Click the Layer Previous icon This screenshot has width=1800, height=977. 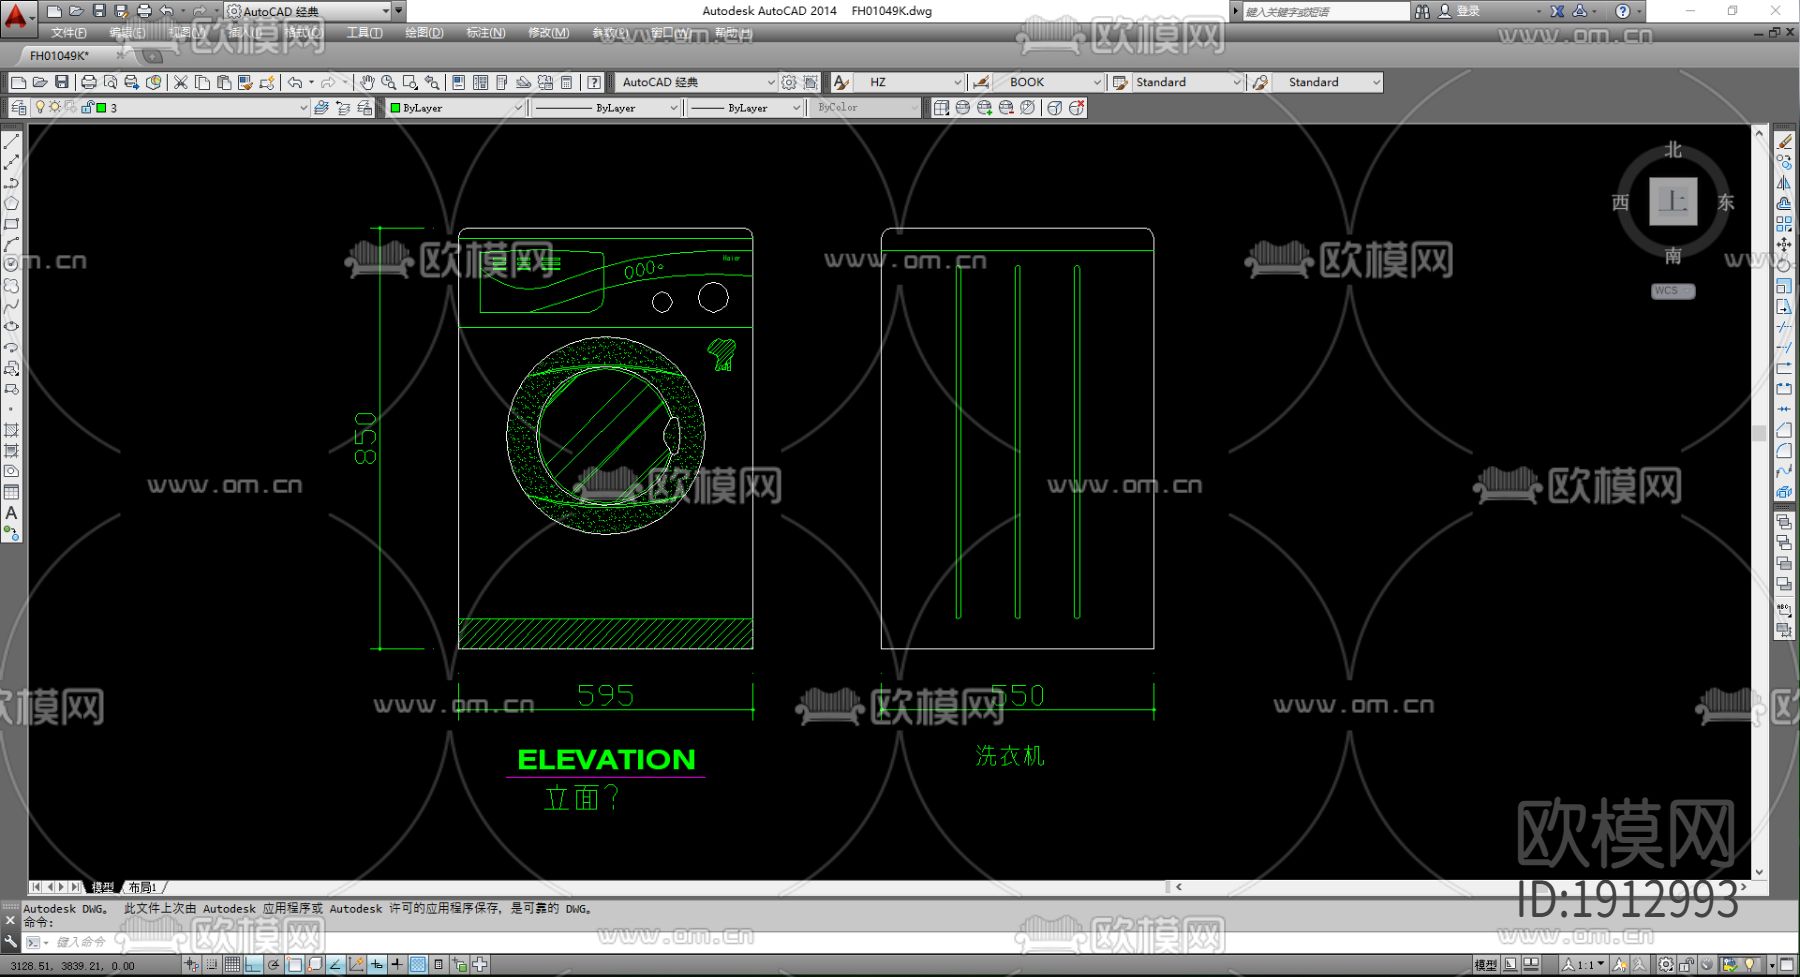(343, 108)
